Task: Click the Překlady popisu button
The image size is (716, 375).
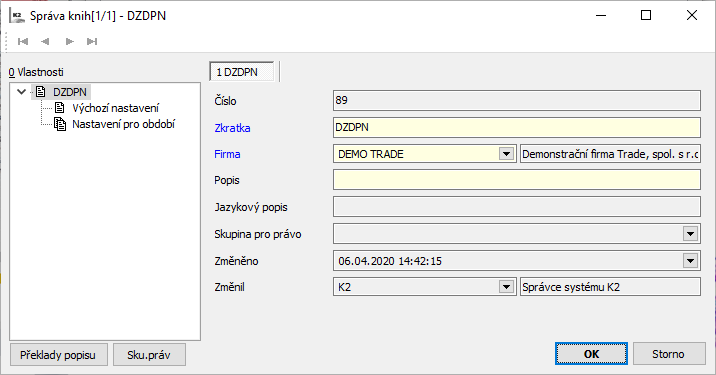Action: 58,354
